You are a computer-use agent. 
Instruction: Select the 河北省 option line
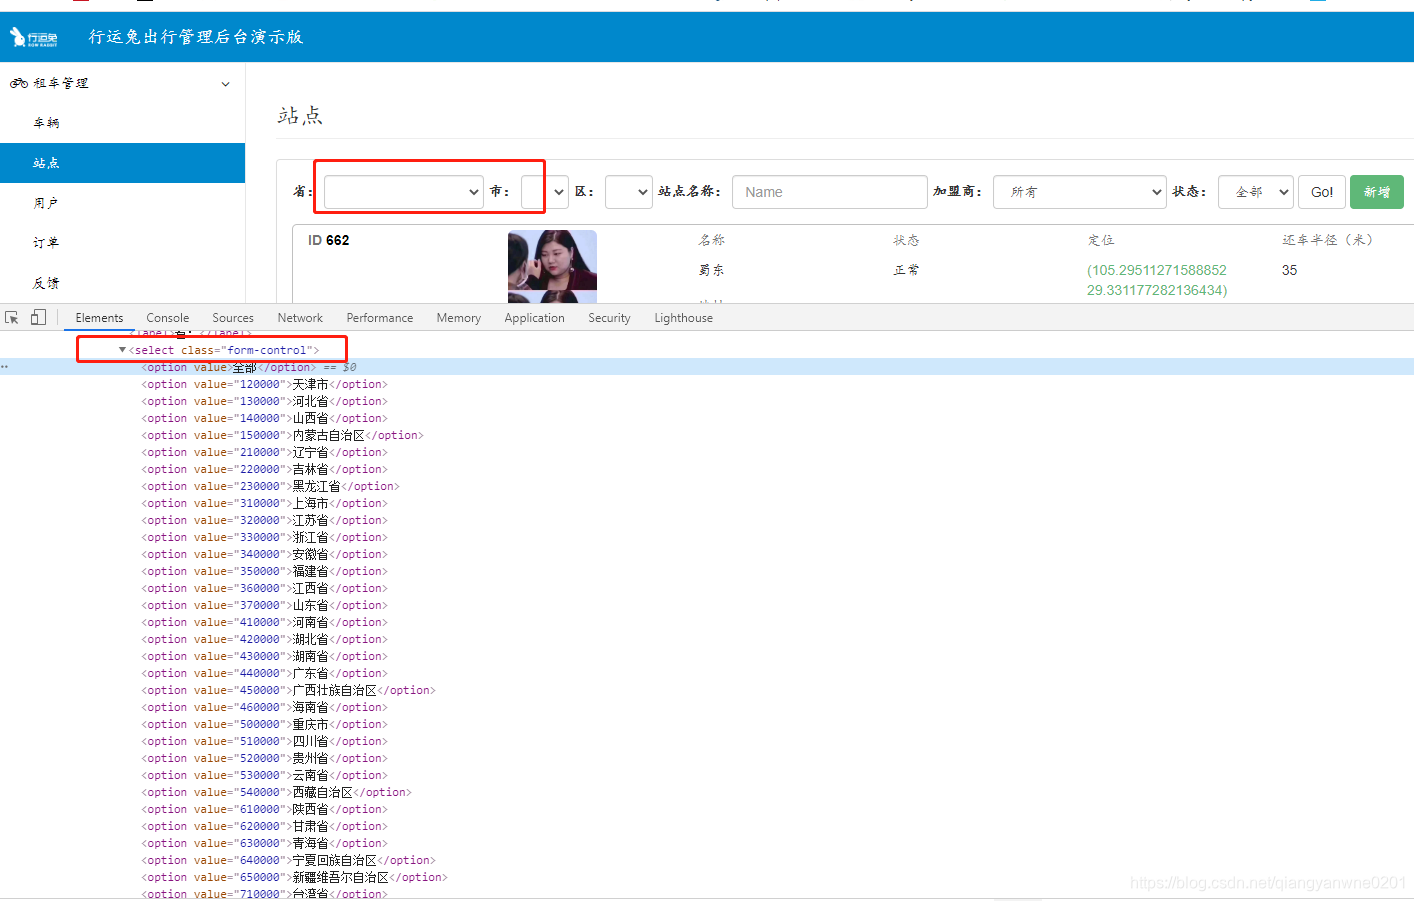(264, 401)
